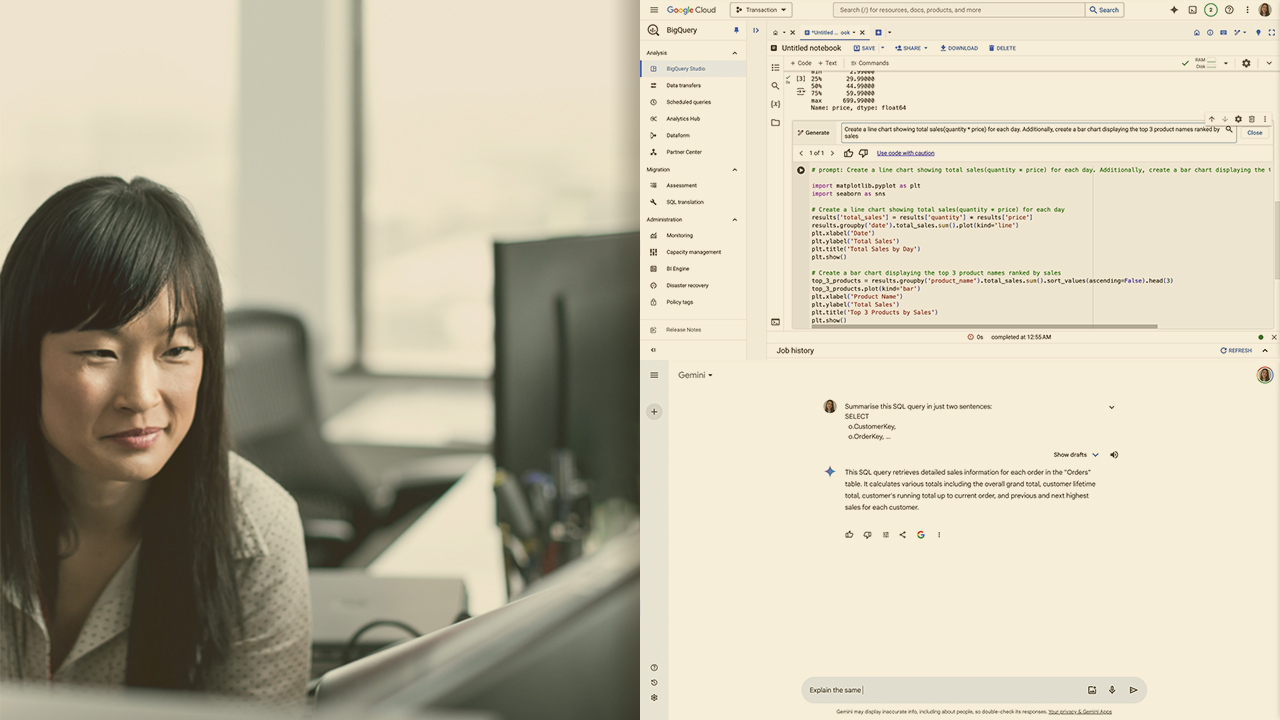
Task: Listen to the Gemini response aloud
Action: [x=1114, y=455]
